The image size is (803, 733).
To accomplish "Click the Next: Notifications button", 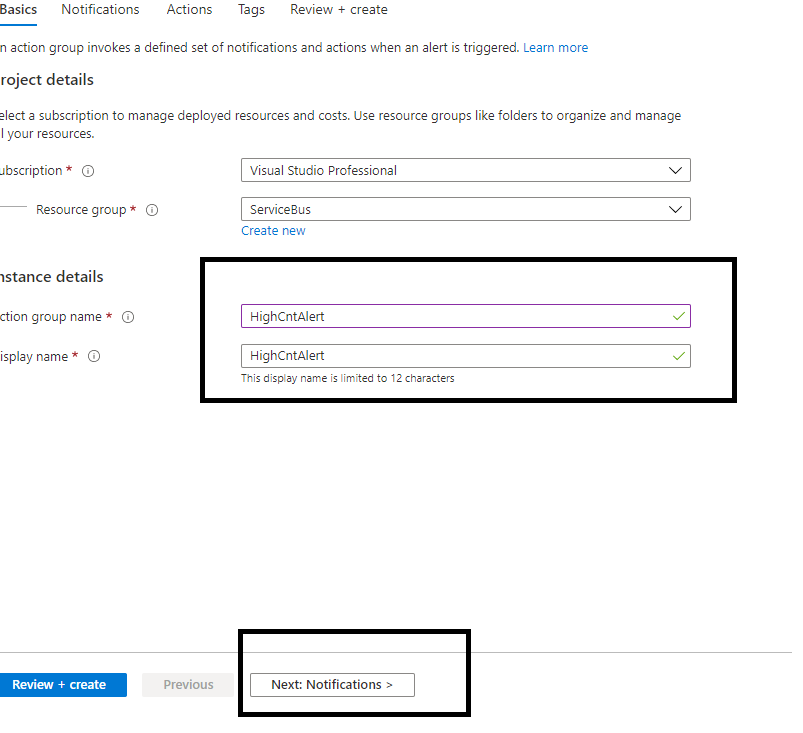I will point(332,685).
